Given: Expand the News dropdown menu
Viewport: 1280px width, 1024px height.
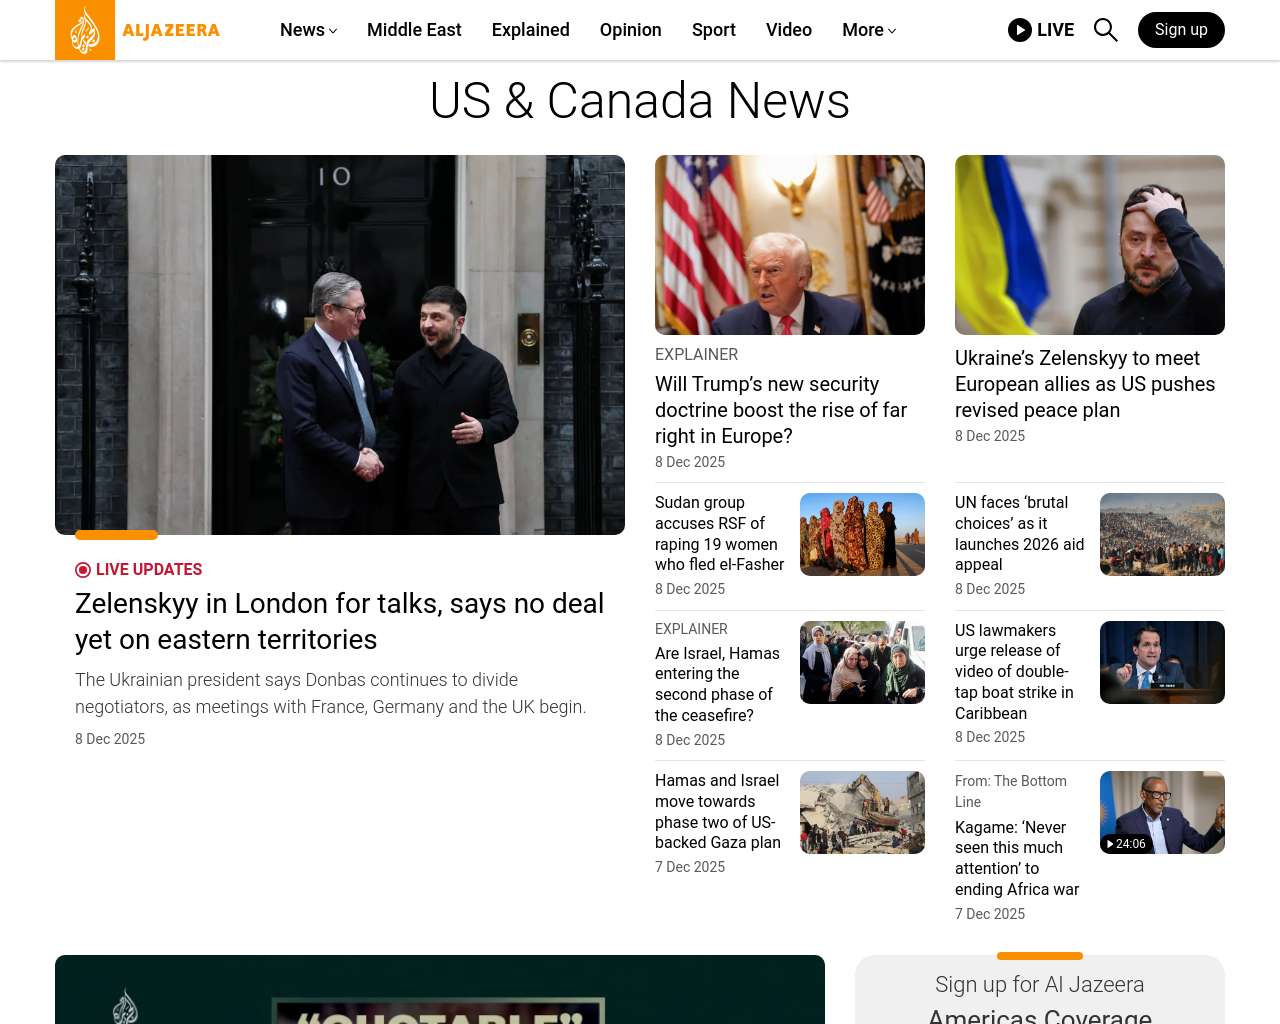Looking at the screenshot, I should (x=308, y=30).
